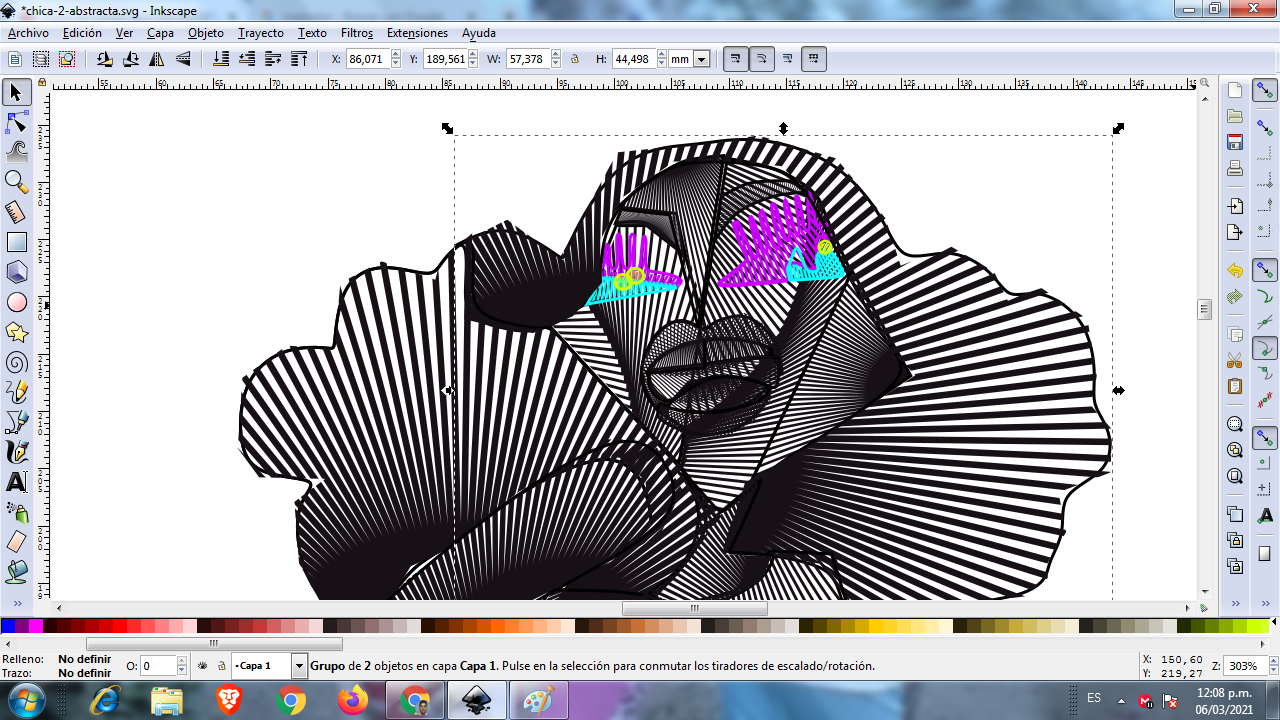The width and height of the screenshot is (1280, 720).
Task: Click the Undo arrow icon
Action: point(1235,271)
